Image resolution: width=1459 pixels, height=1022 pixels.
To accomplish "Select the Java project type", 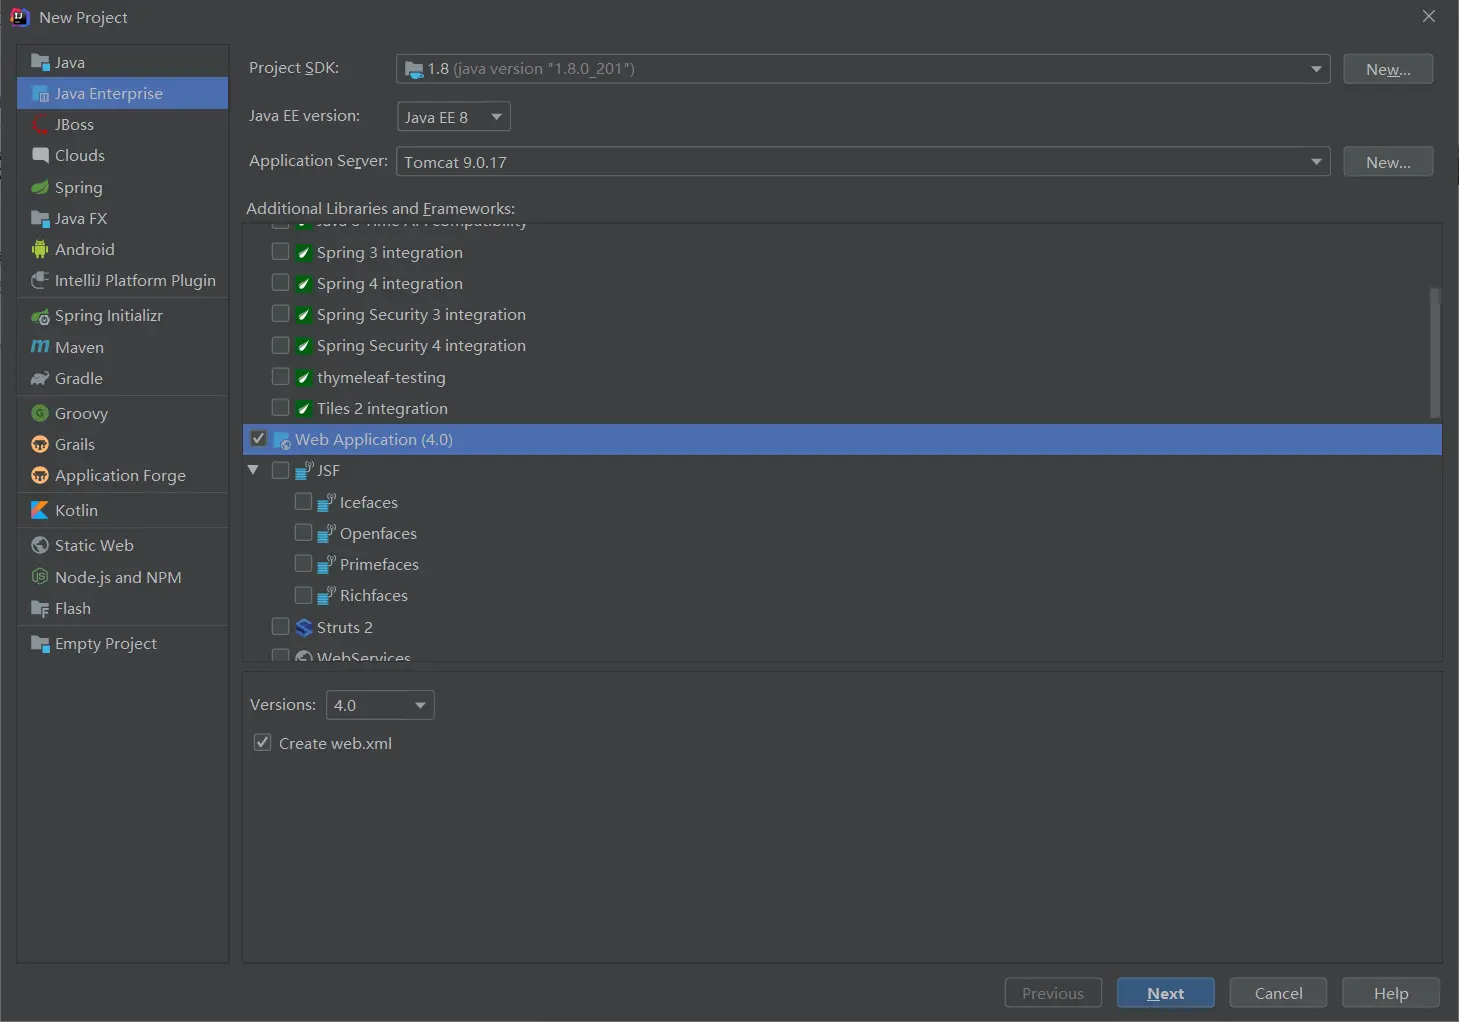I will (122, 62).
